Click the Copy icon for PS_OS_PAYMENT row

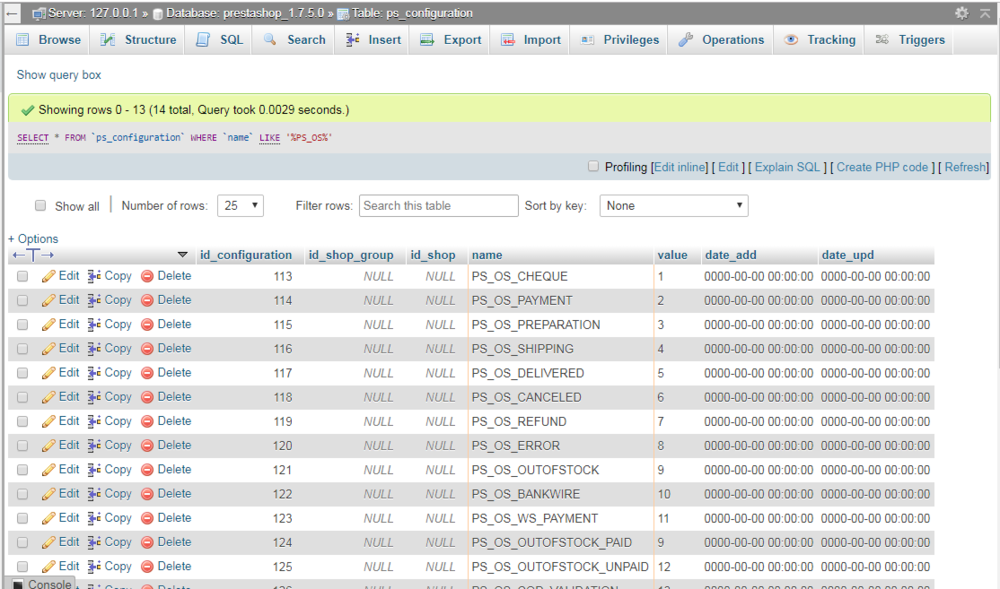tap(94, 300)
